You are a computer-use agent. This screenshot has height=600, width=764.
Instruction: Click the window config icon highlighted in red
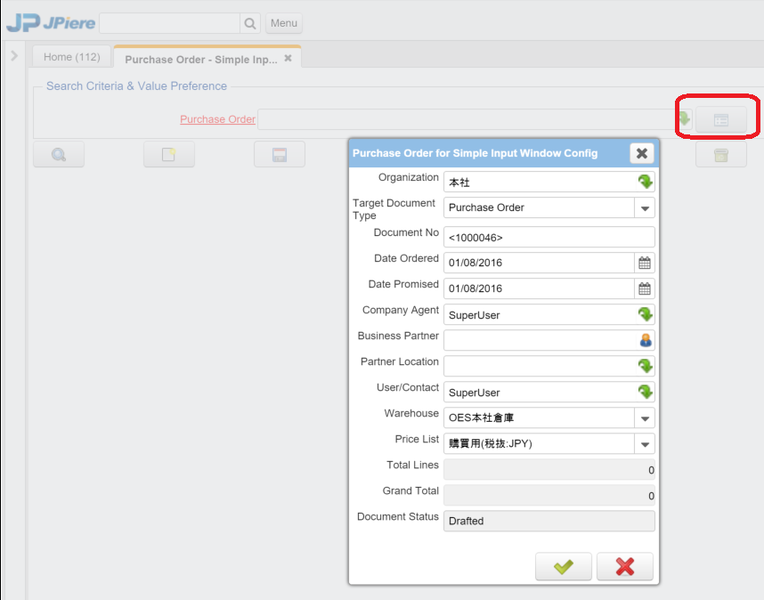(720, 120)
